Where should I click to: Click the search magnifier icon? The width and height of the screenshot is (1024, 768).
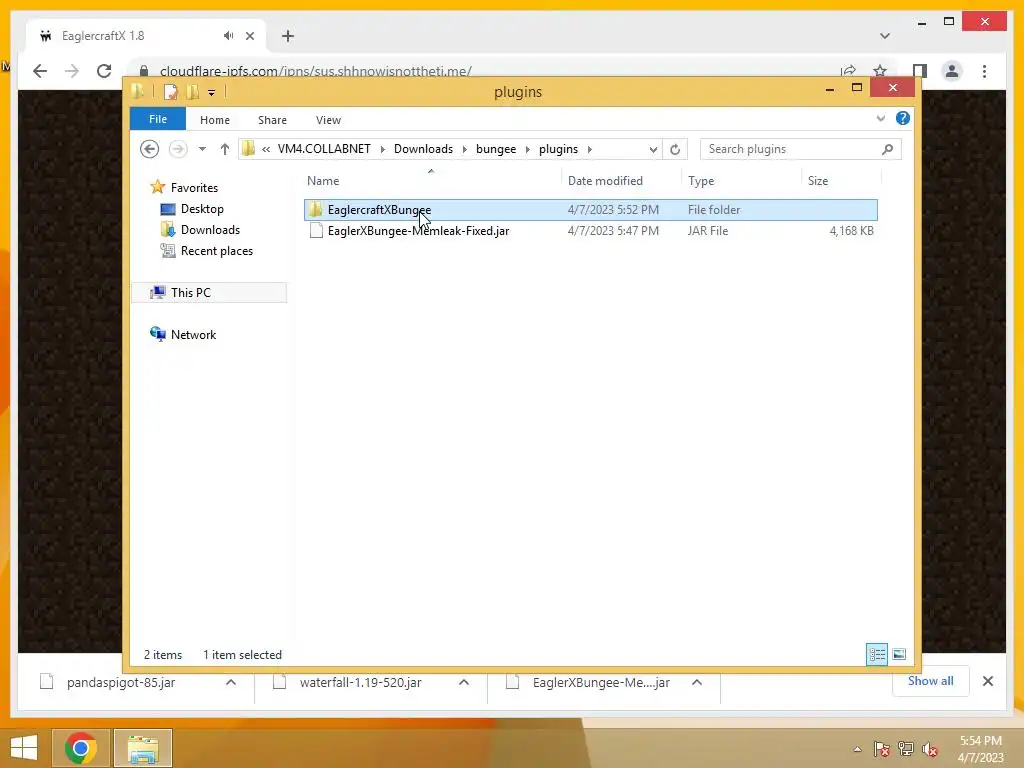887,149
